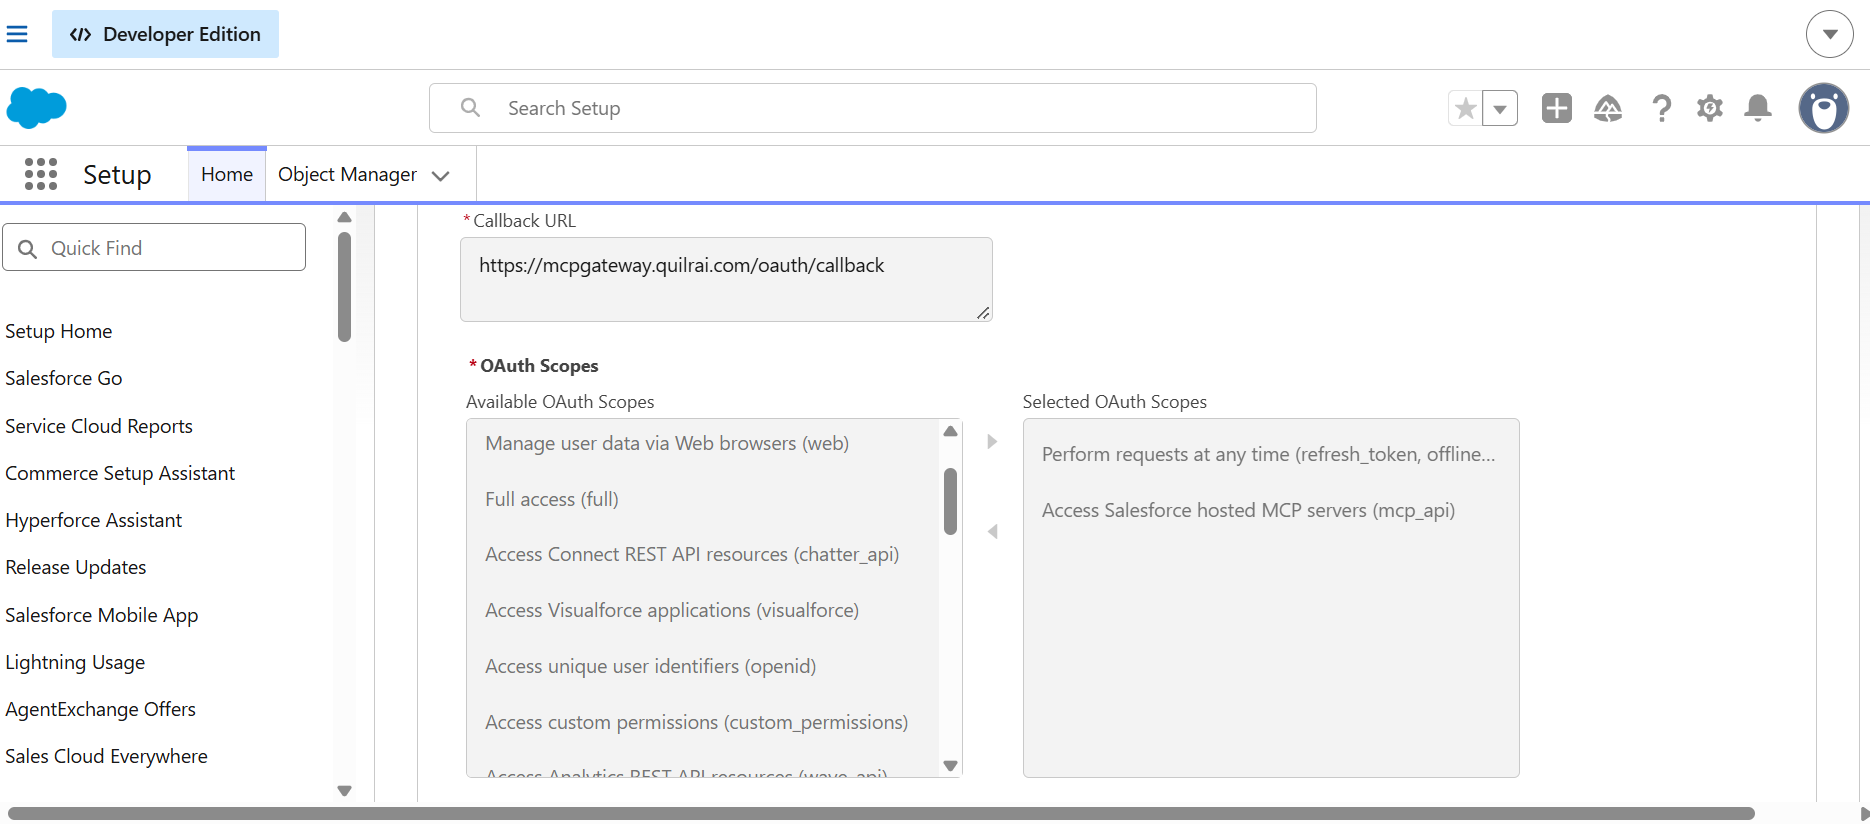Open Global Actions plus icon

point(1557,108)
